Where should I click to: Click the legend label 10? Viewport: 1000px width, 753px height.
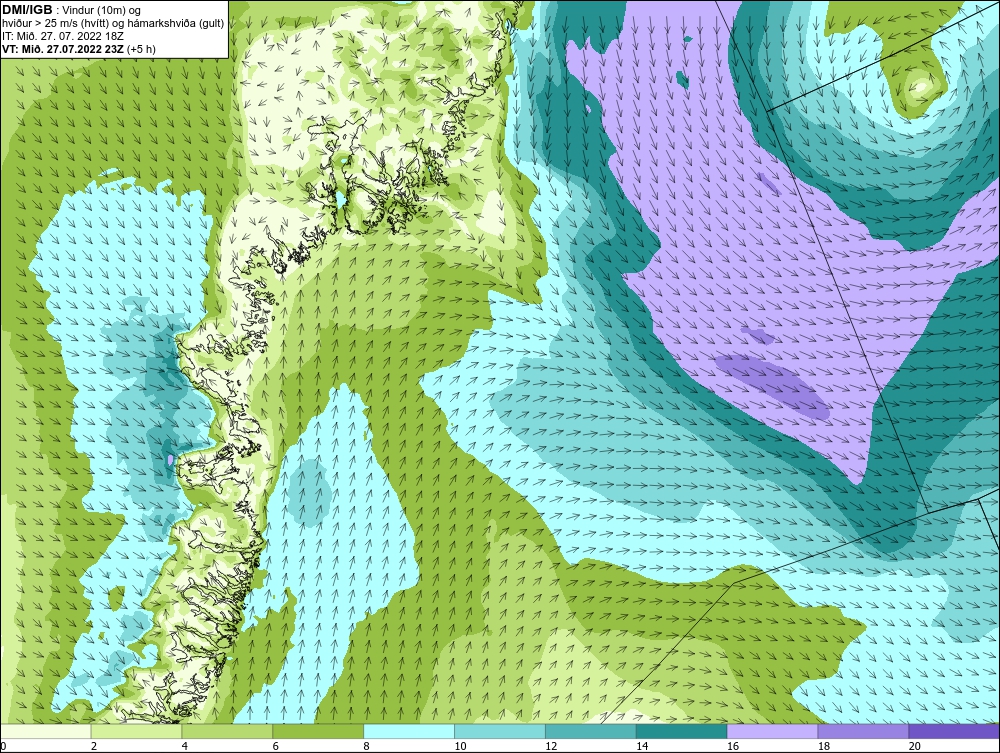[460, 746]
